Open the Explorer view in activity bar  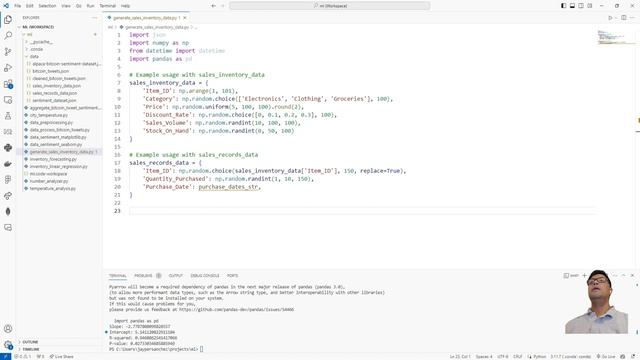pos(8,20)
